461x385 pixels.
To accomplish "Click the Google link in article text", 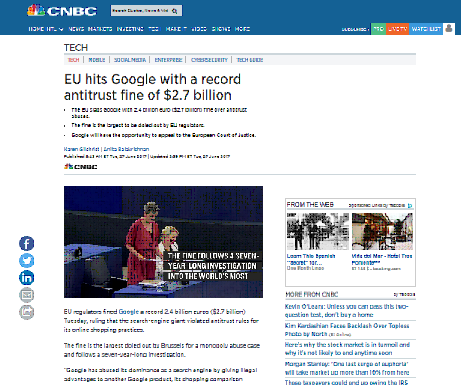I will (129, 312).
